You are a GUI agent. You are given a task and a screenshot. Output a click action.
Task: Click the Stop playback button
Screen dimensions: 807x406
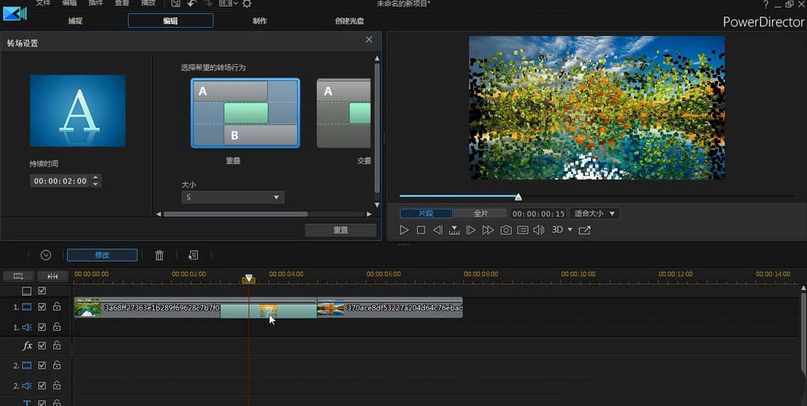click(x=421, y=230)
